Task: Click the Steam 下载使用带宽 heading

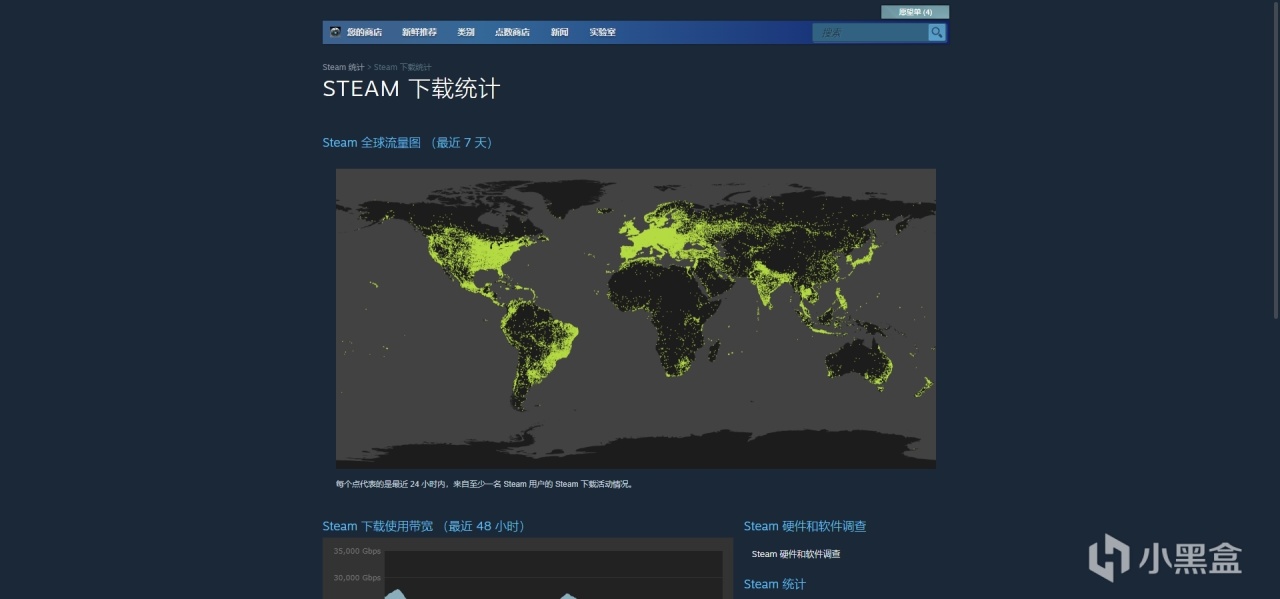Action: click(x=377, y=525)
